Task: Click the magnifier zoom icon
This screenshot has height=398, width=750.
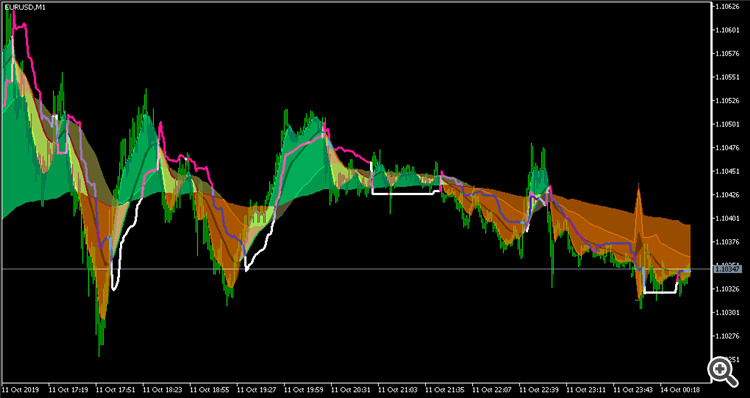Action: tap(722, 371)
